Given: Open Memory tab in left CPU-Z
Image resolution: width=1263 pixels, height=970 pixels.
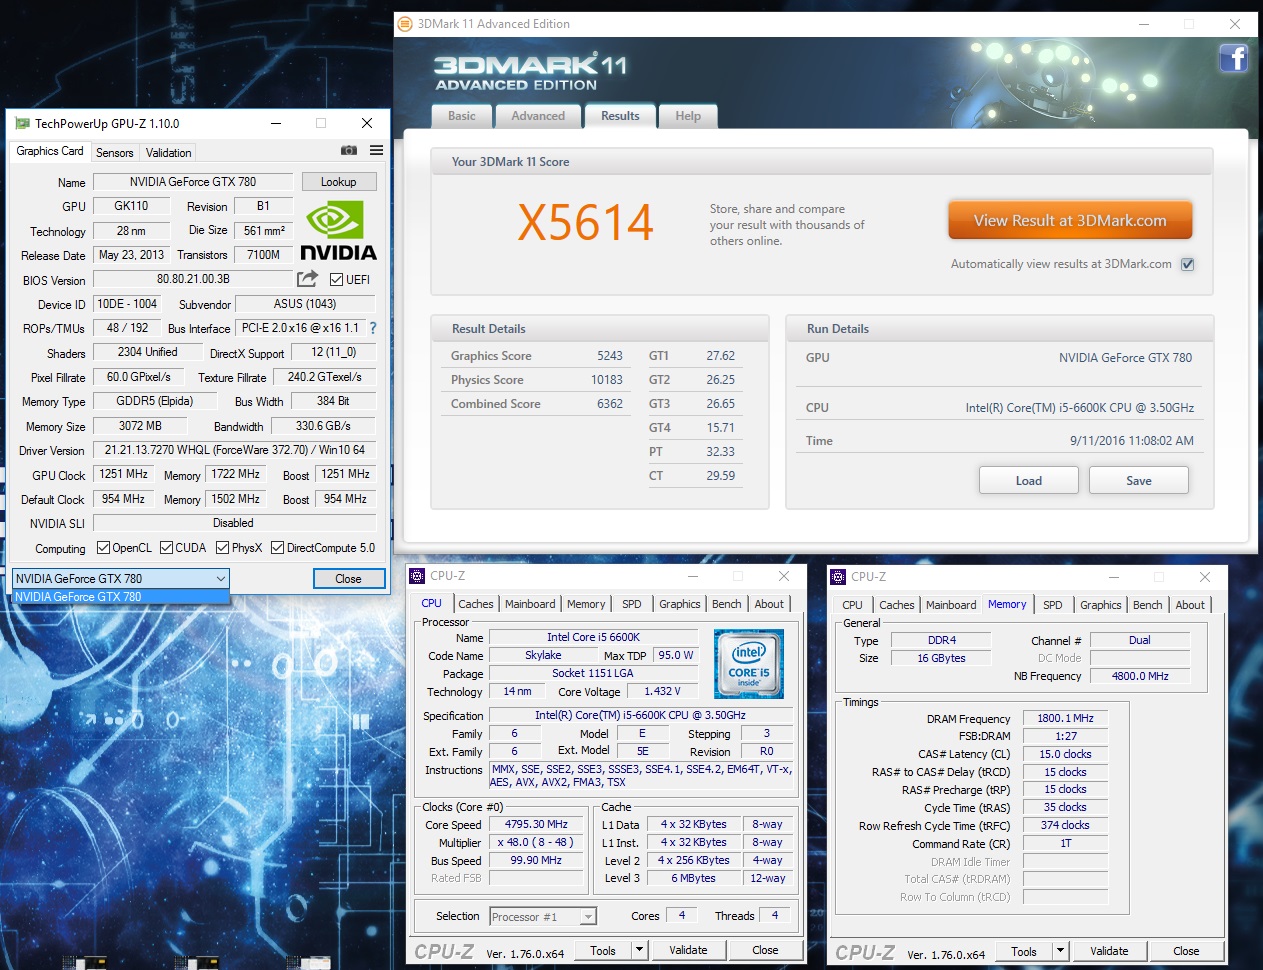Looking at the screenshot, I should [x=586, y=604].
